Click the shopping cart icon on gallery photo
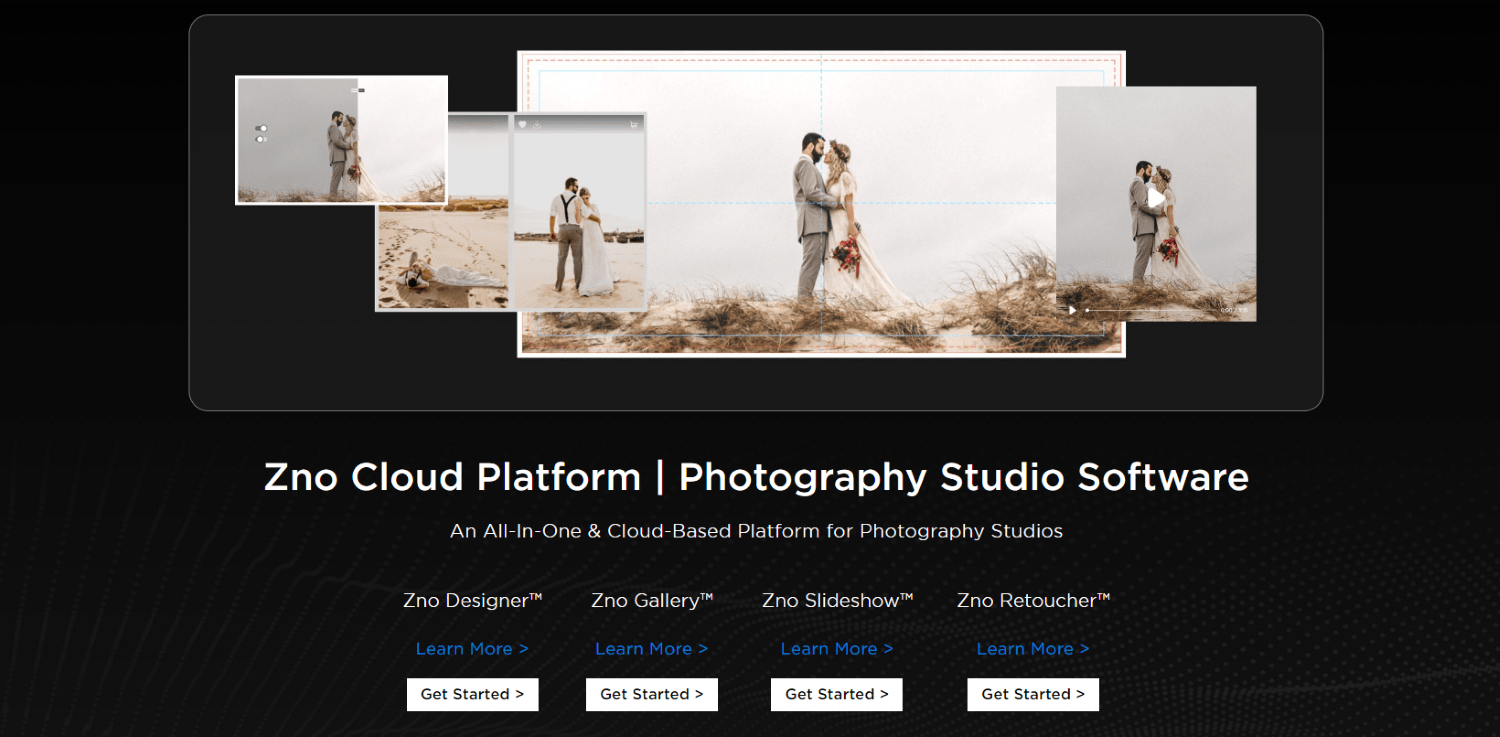Viewport: 1500px width, 737px height. [x=634, y=125]
